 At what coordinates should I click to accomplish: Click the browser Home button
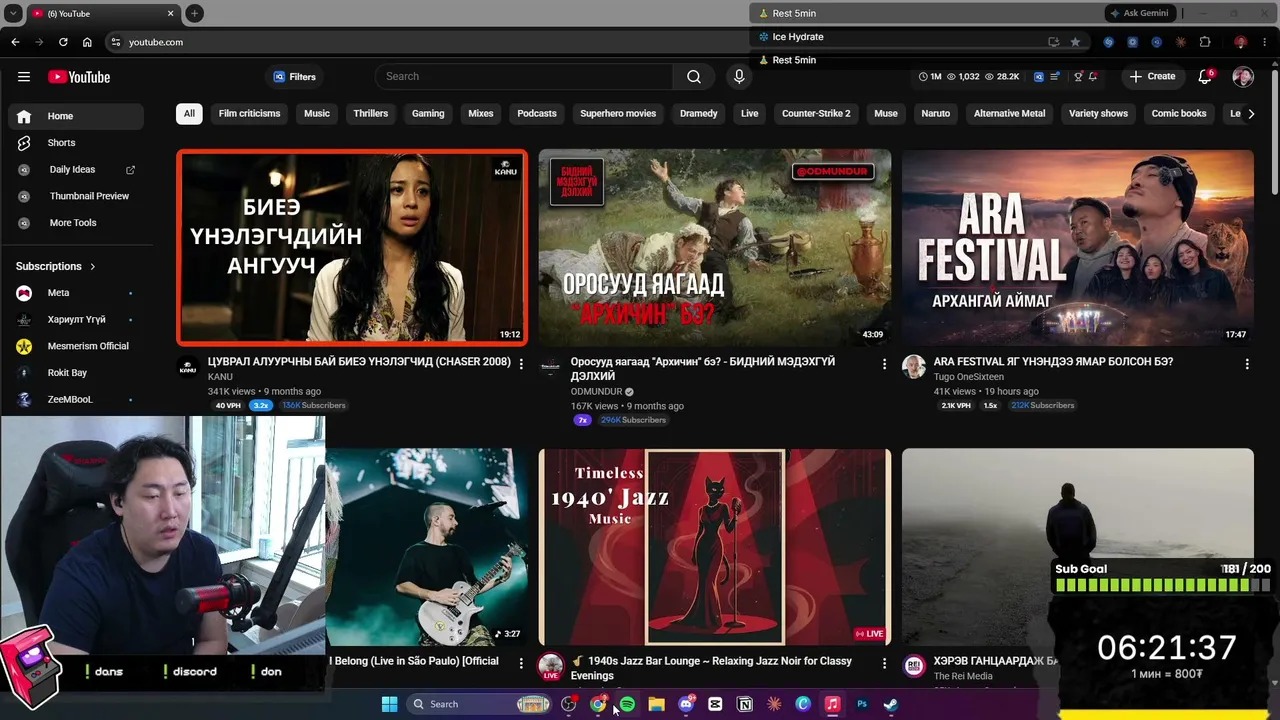tap(87, 42)
